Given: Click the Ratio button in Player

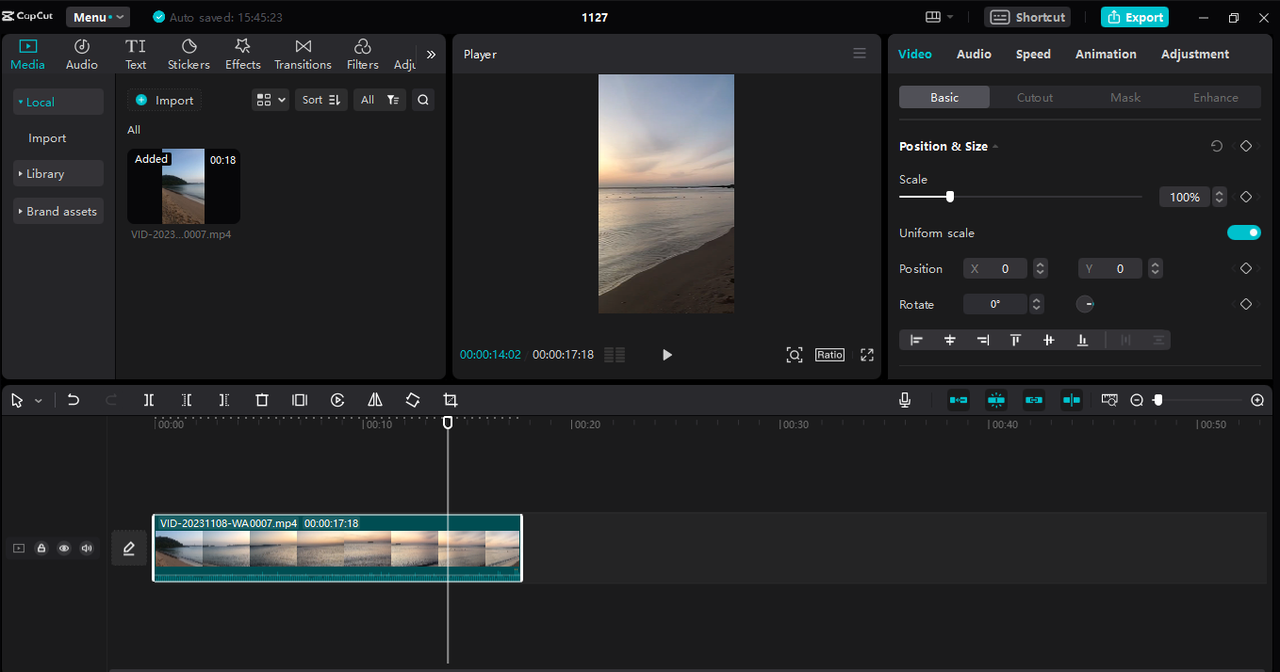Looking at the screenshot, I should pyautogui.click(x=829, y=355).
